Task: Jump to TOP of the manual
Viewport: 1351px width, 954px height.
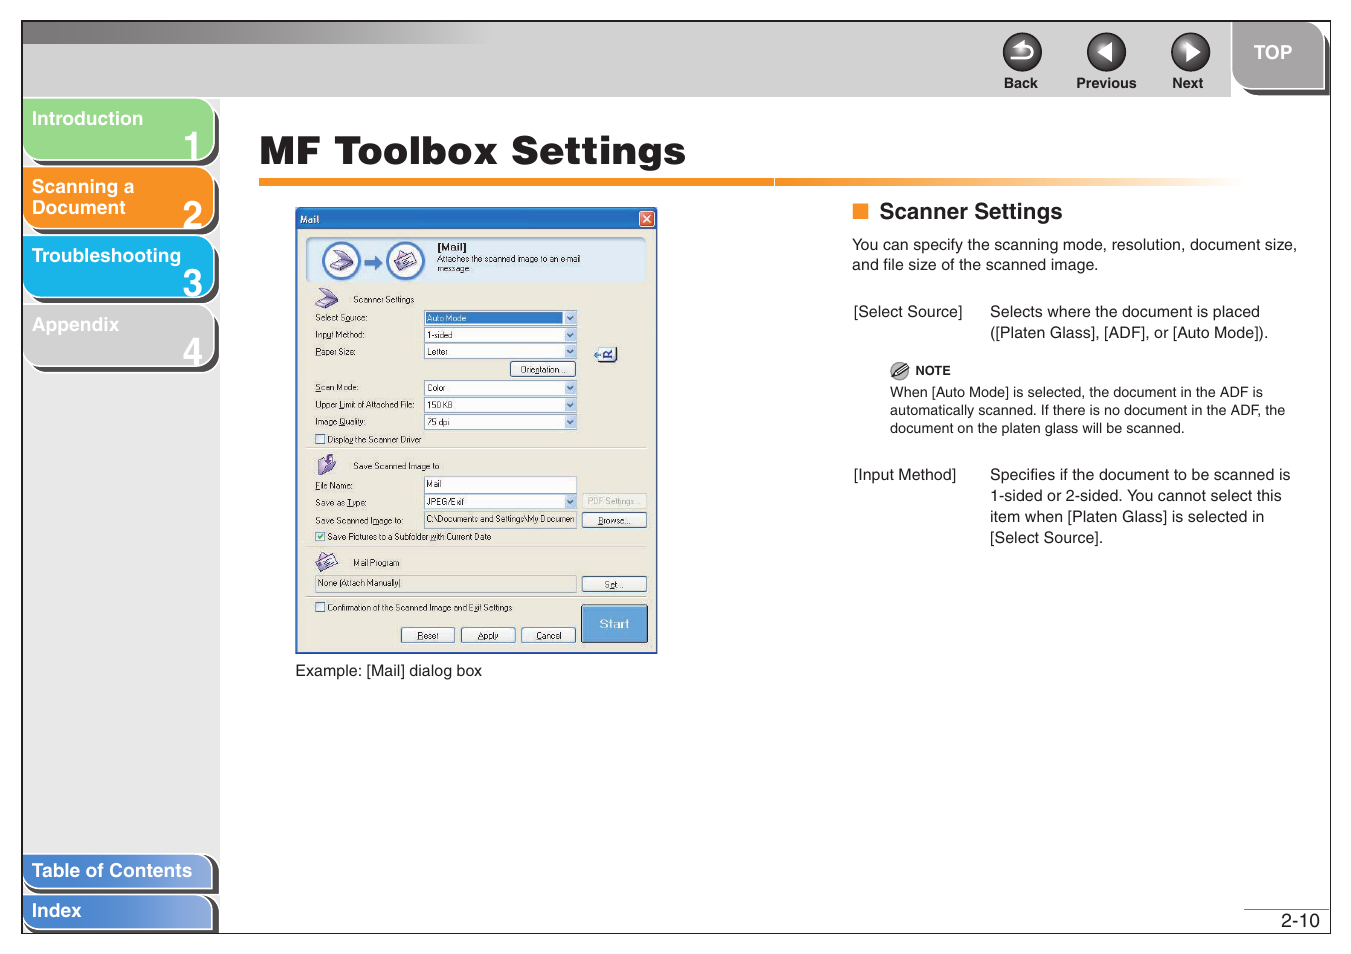Action: click(x=1277, y=54)
